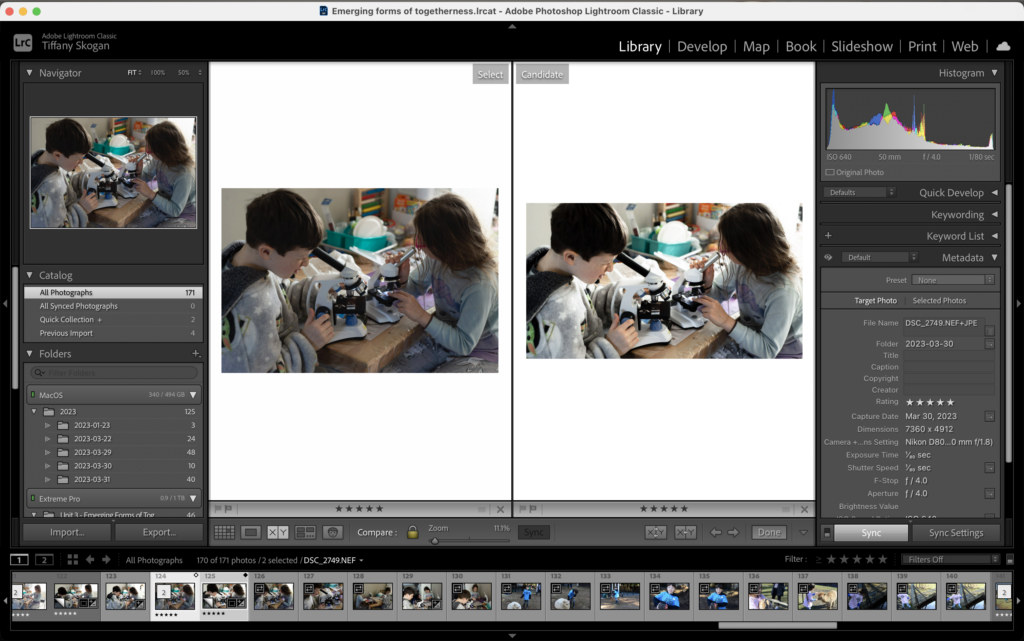Open the Metadata Default view dropdown
1024x641 pixels.
coord(880,257)
